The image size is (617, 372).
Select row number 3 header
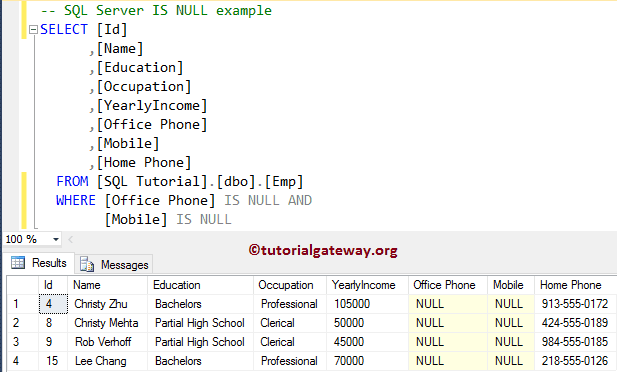tap(23, 342)
